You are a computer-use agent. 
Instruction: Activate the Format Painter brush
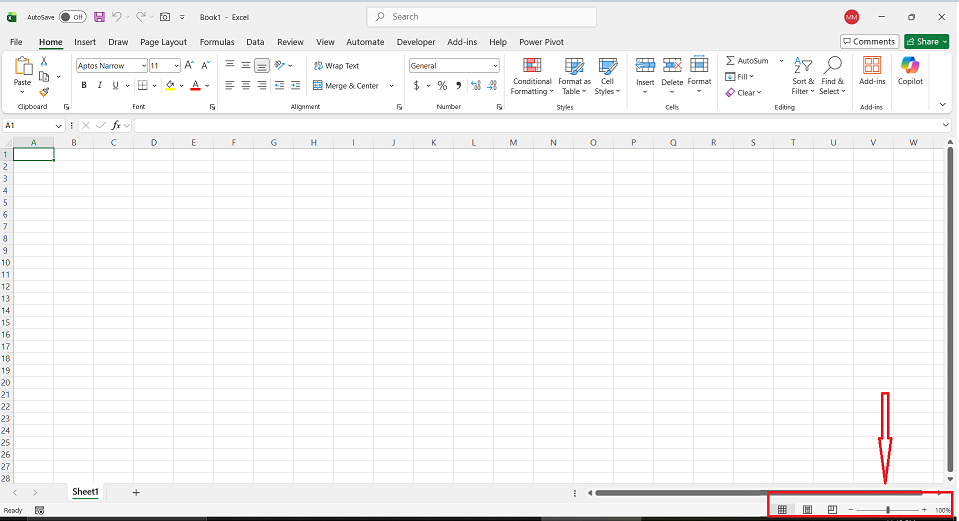click(x=44, y=92)
